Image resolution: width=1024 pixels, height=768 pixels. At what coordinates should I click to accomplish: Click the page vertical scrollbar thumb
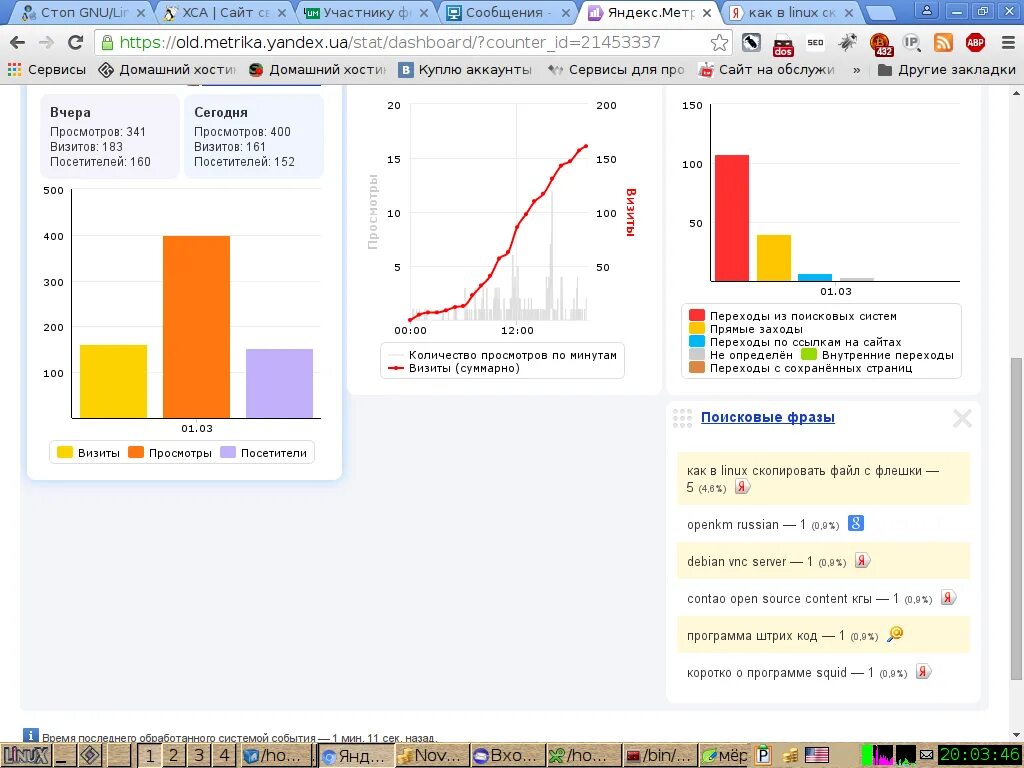pyautogui.click(x=1016, y=519)
